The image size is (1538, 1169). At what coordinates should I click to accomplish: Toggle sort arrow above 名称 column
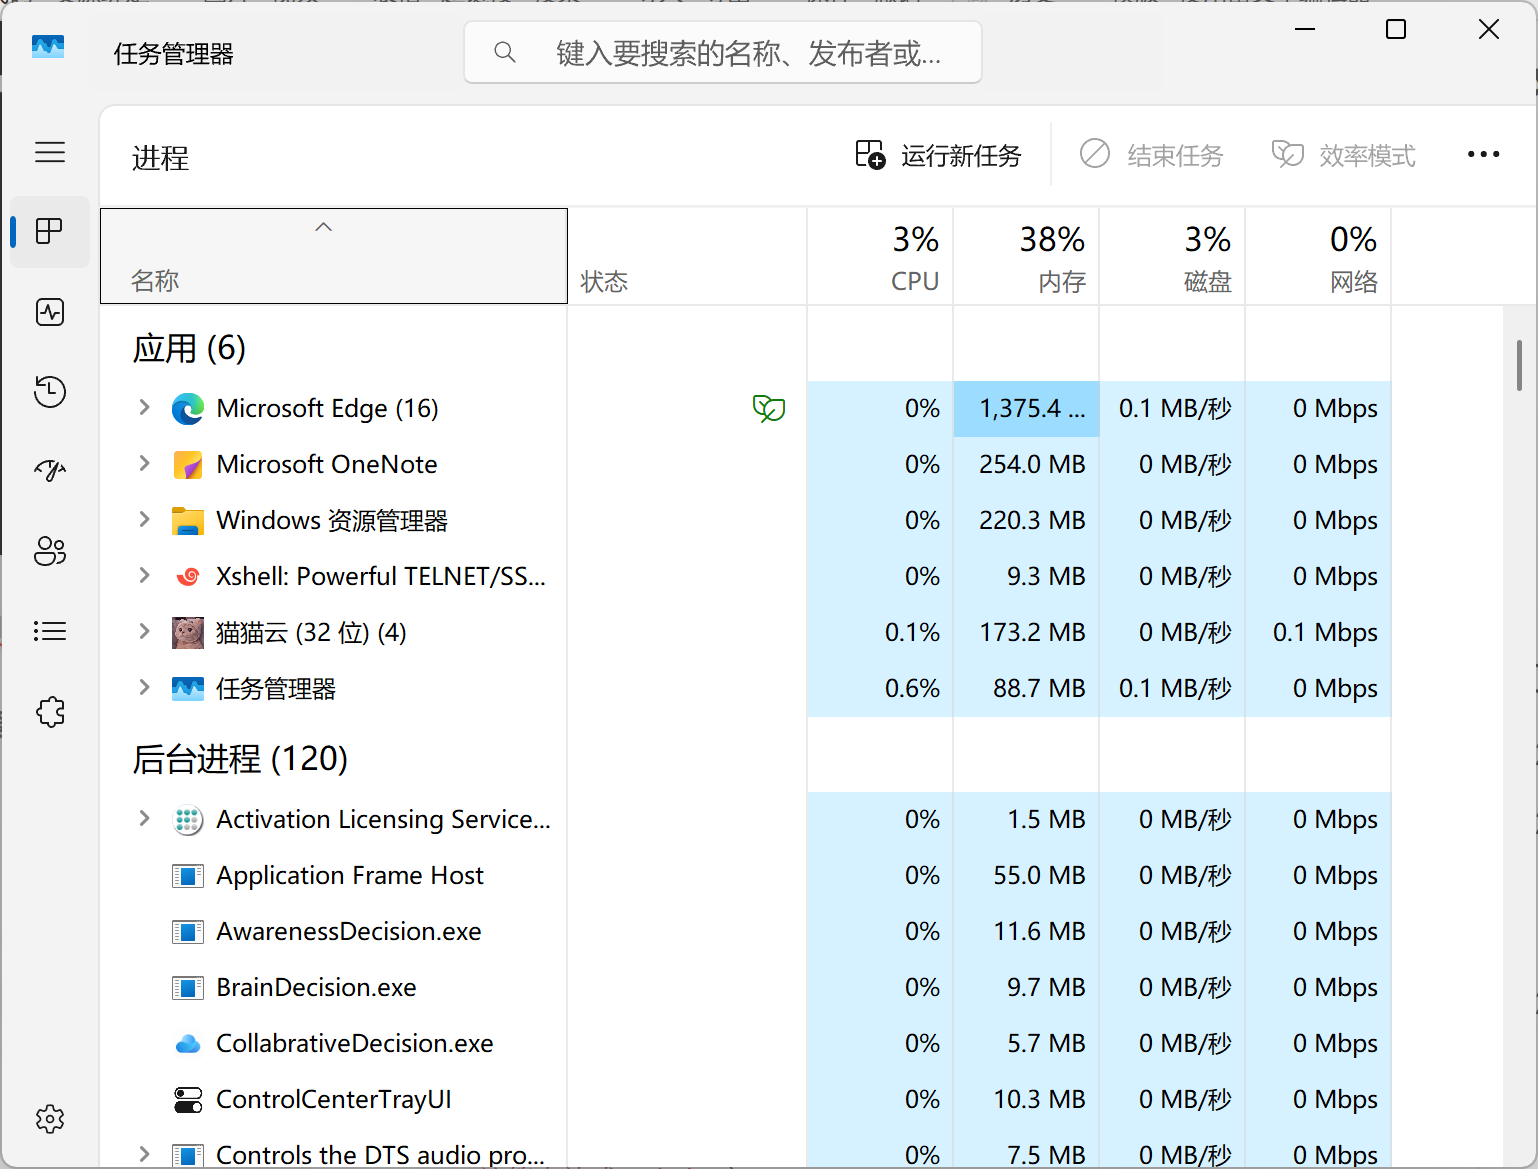[x=323, y=227]
